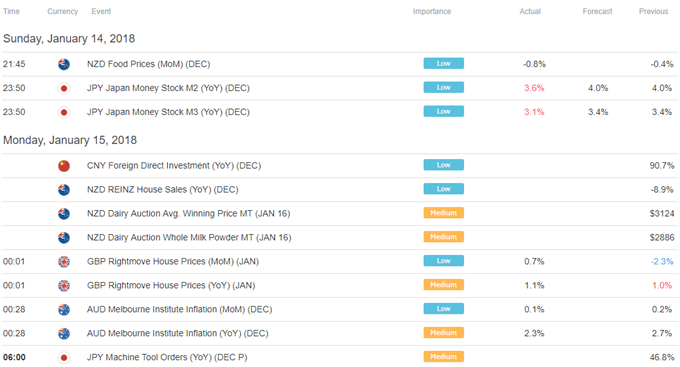Sort by the Importance column header

[432, 11]
